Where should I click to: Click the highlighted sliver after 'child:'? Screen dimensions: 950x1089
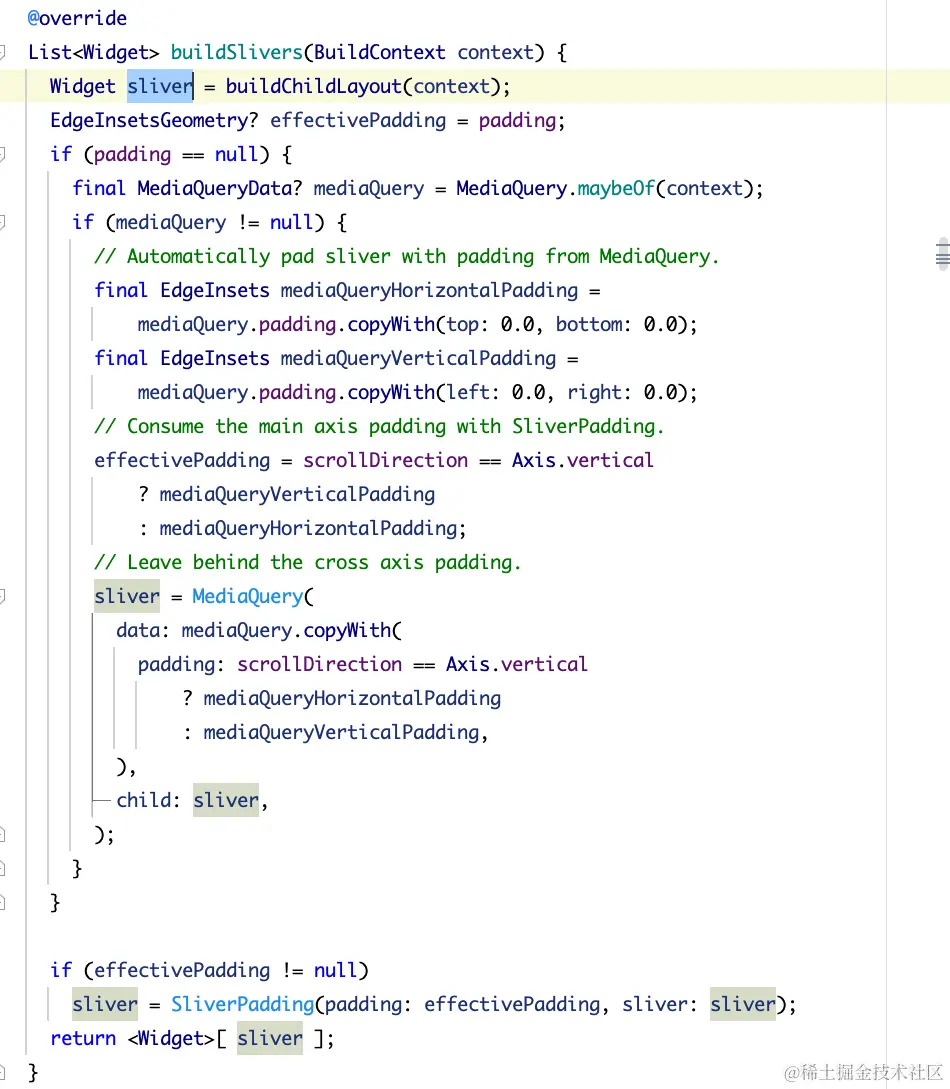[x=226, y=800]
